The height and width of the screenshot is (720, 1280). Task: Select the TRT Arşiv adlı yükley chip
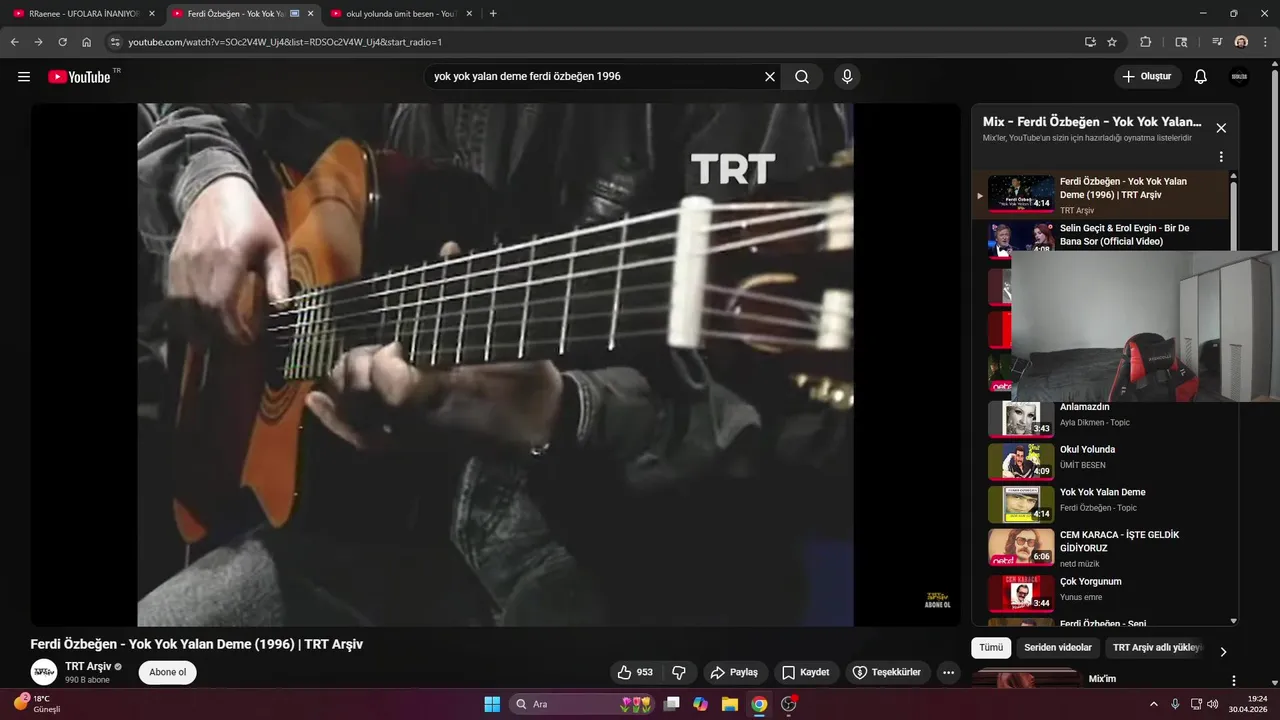point(1157,648)
